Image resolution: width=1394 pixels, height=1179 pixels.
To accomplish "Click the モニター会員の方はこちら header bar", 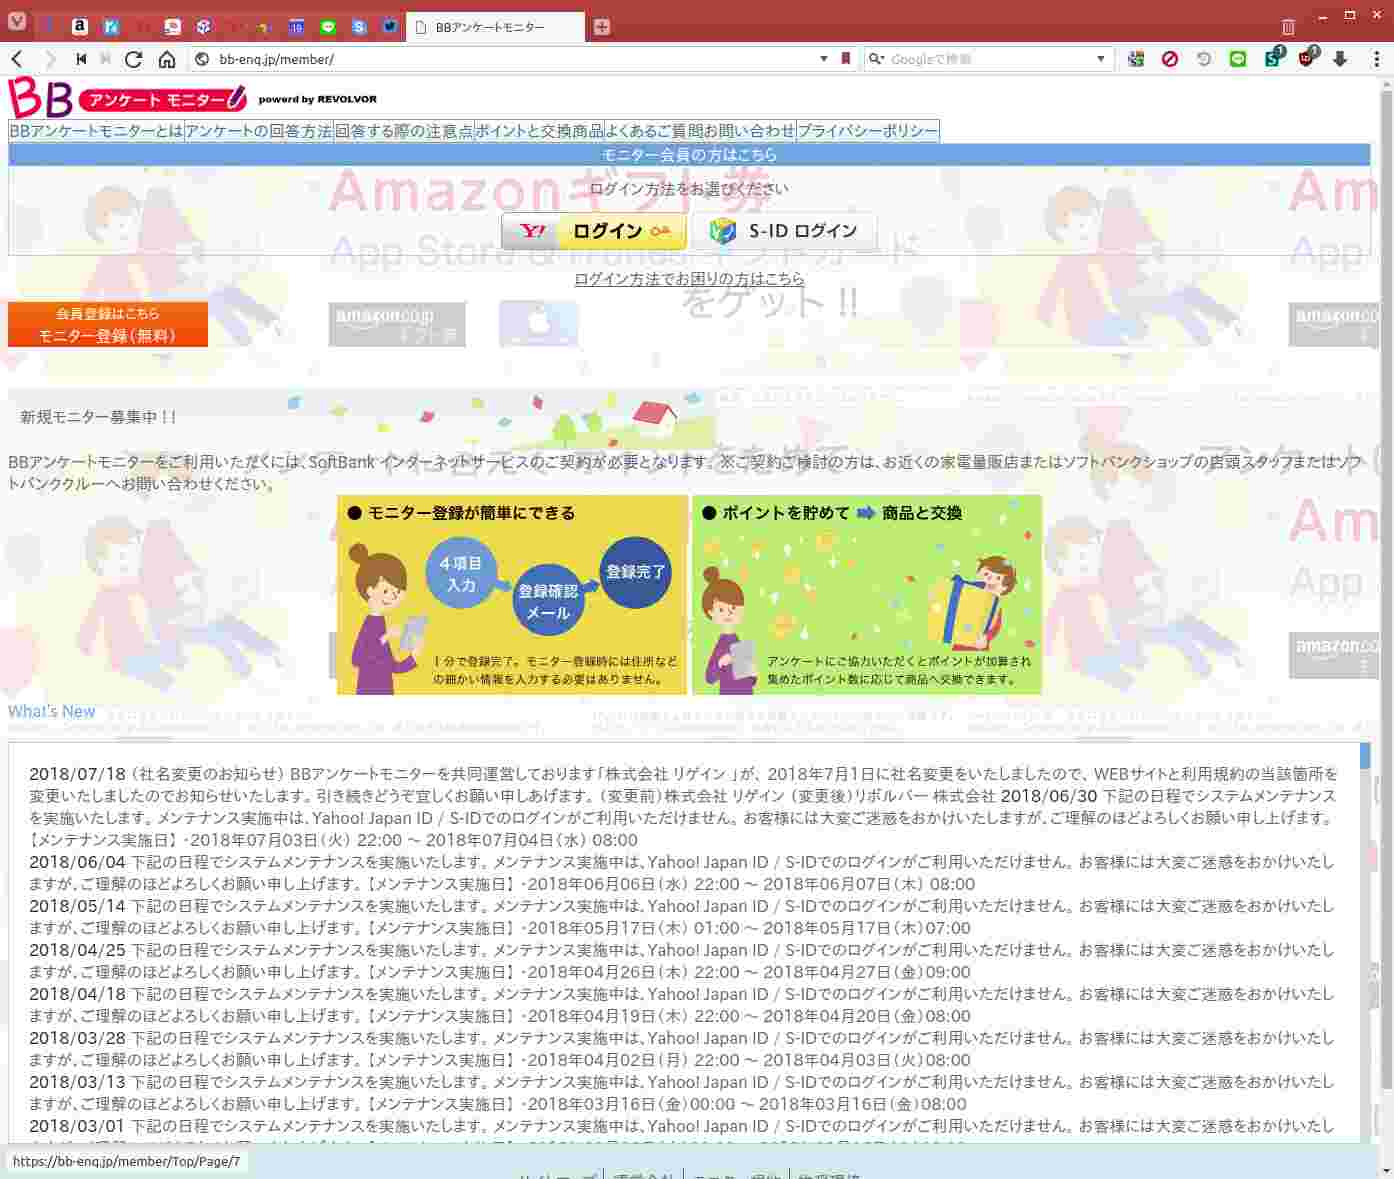I will click(689, 155).
